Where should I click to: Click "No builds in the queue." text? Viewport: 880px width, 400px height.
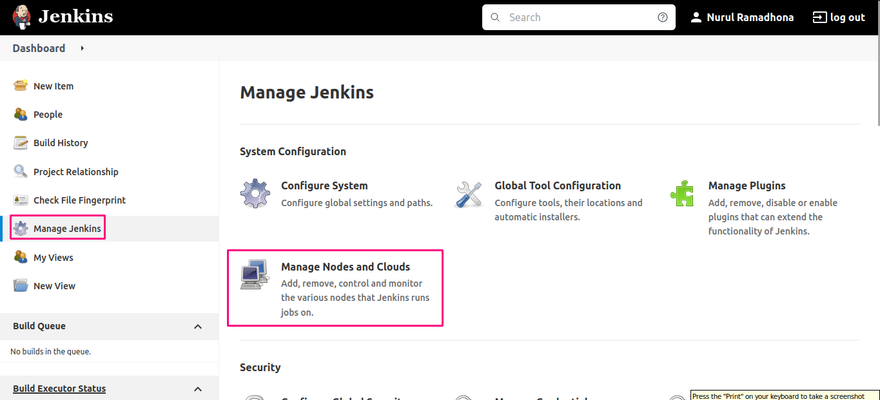[51, 352]
